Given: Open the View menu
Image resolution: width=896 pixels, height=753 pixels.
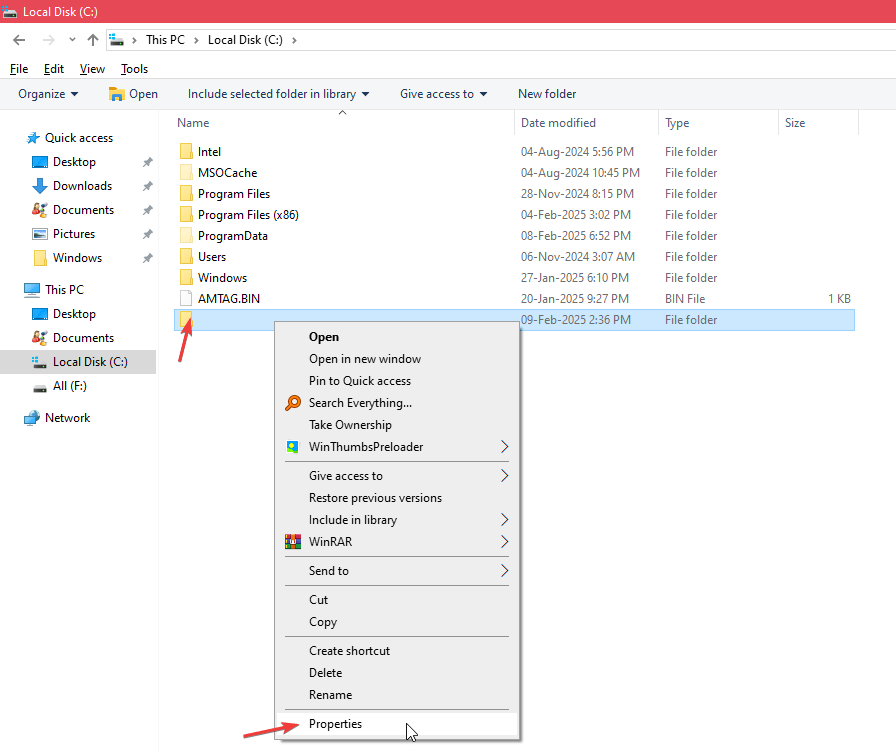Looking at the screenshot, I should point(92,69).
